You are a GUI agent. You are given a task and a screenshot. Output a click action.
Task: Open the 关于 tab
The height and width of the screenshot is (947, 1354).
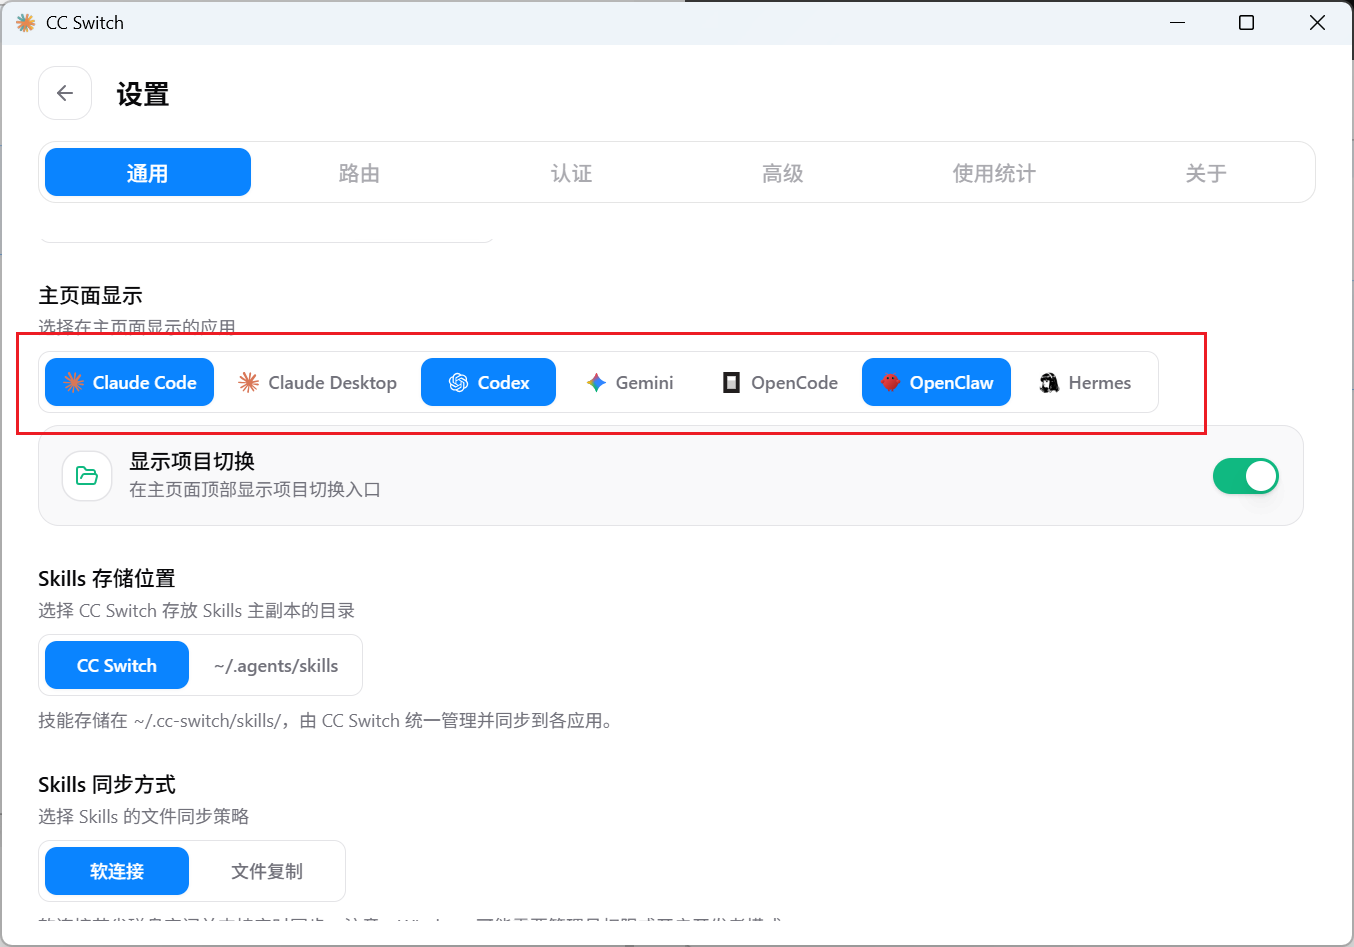(x=1206, y=173)
